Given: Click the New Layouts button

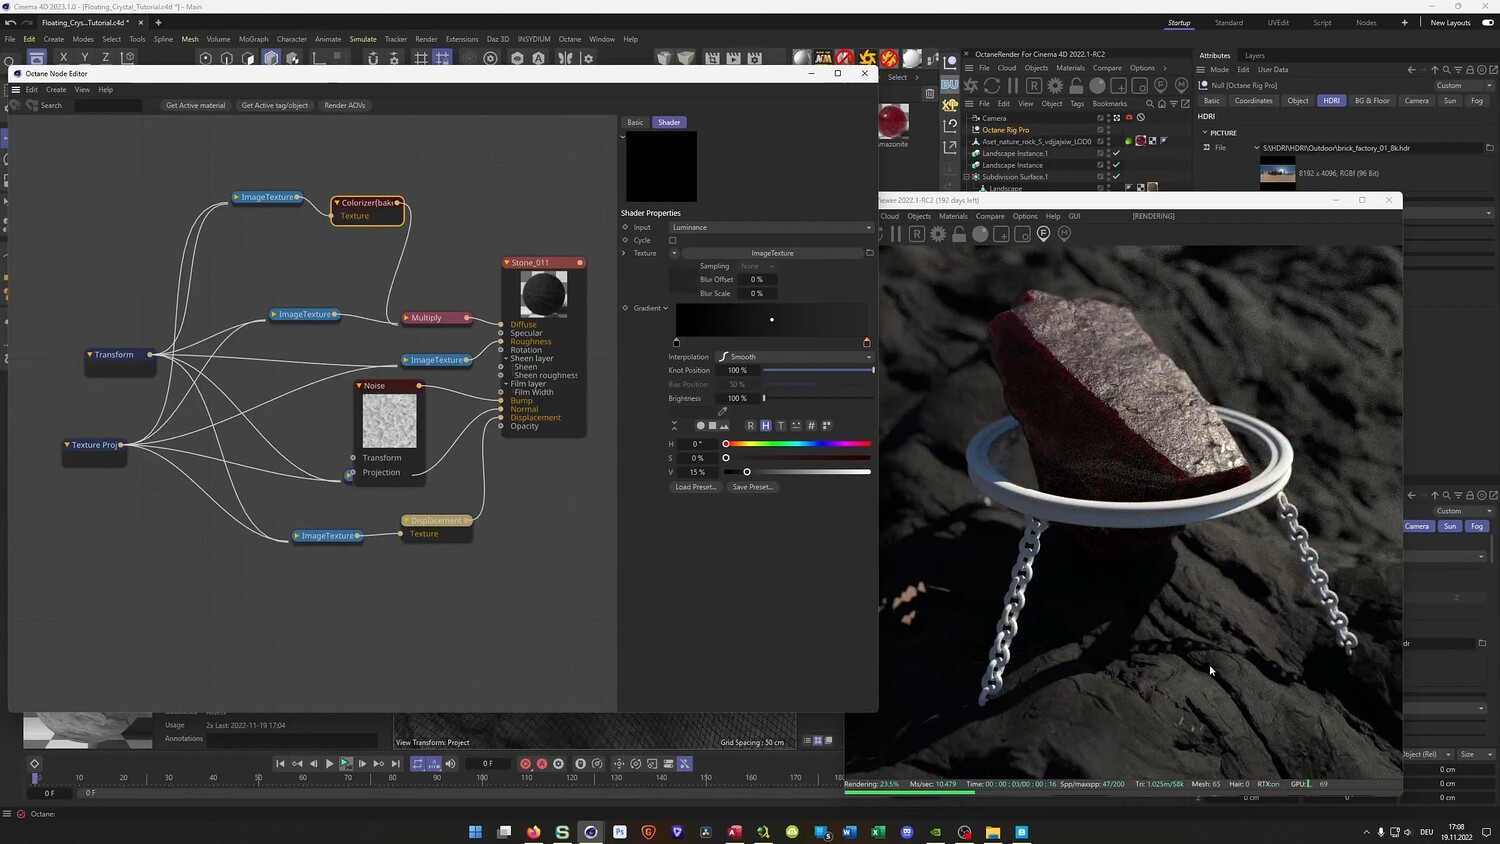Looking at the screenshot, I should 1451,23.
